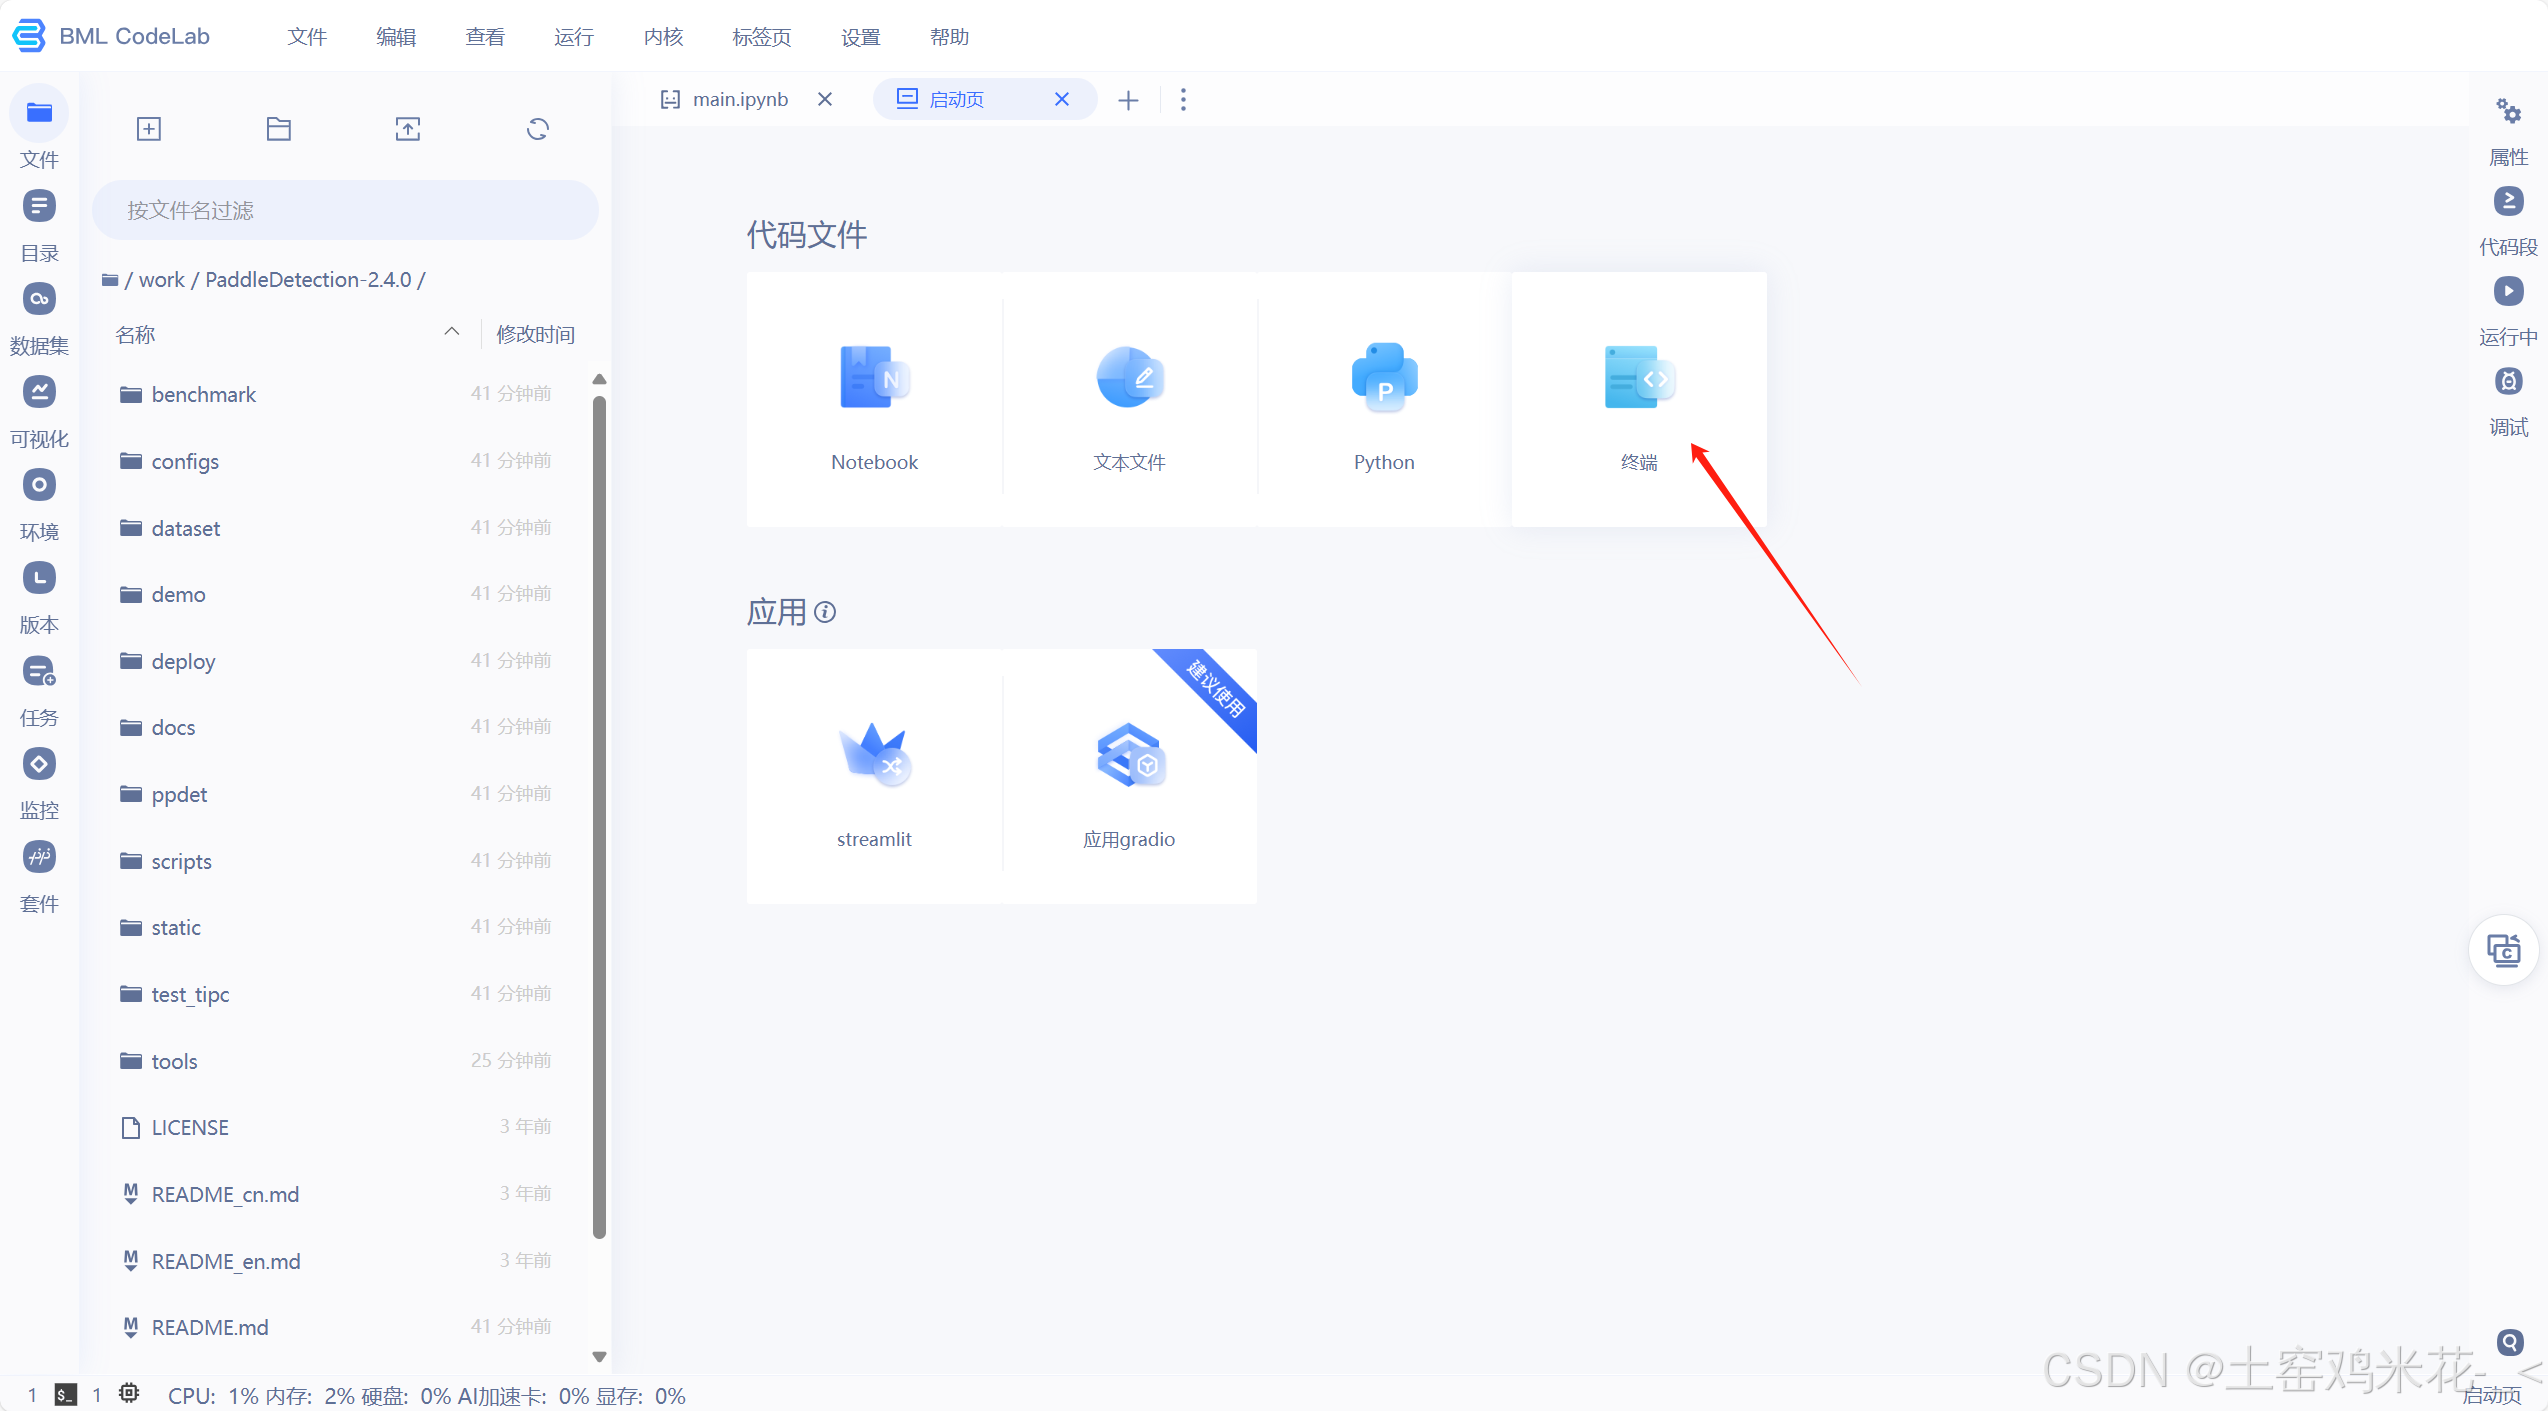Open the 环境 (environment) sidebar panel

(39, 486)
